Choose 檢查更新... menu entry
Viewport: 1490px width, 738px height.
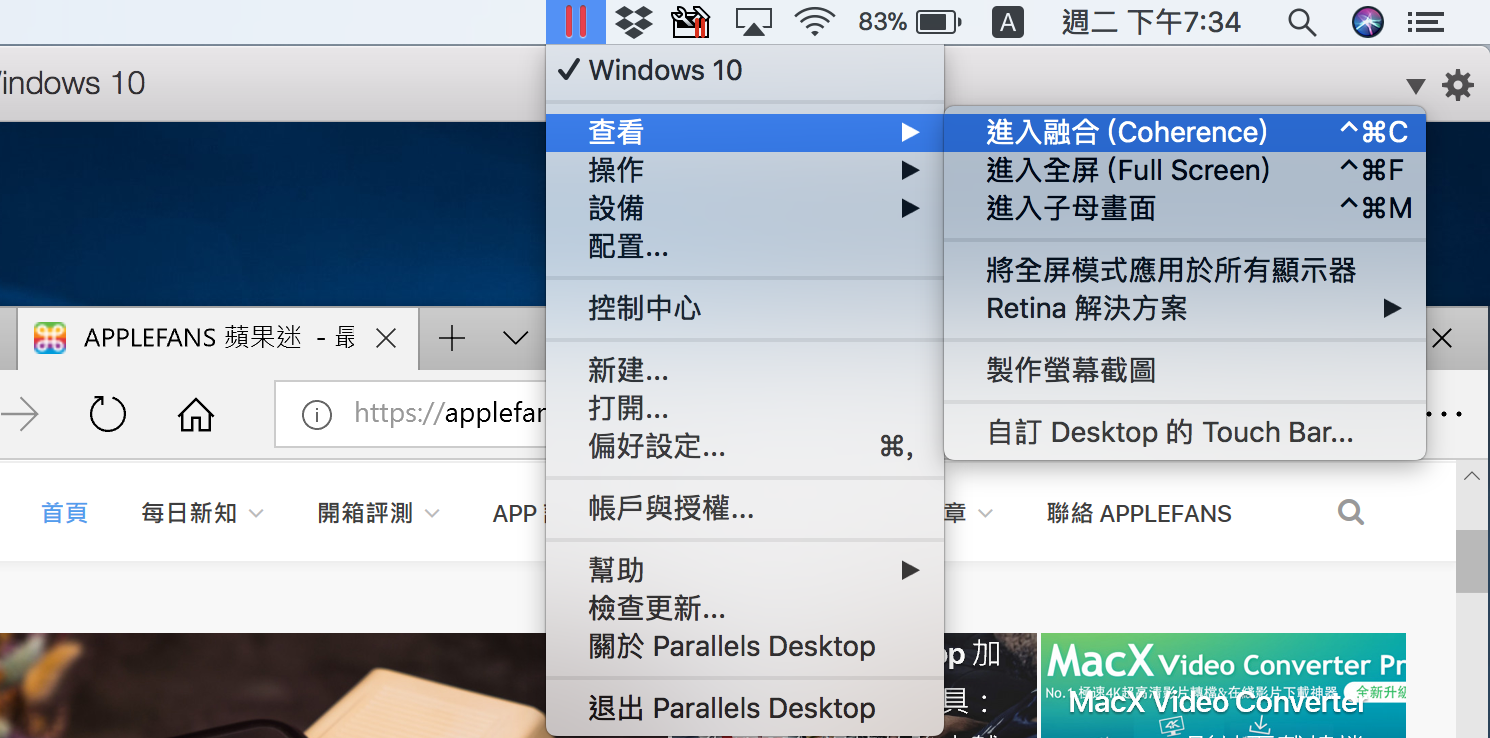pyautogui.click(x=745, y=608)
